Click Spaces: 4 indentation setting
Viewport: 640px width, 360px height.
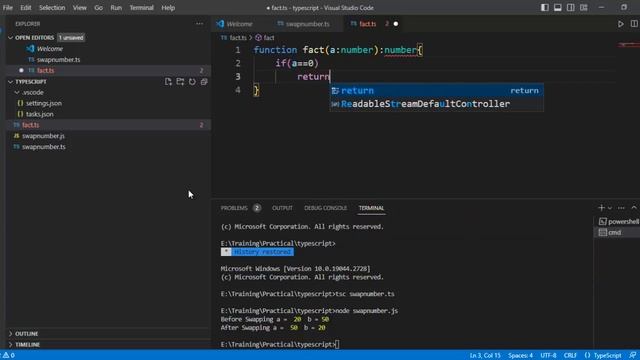[520, 356]
